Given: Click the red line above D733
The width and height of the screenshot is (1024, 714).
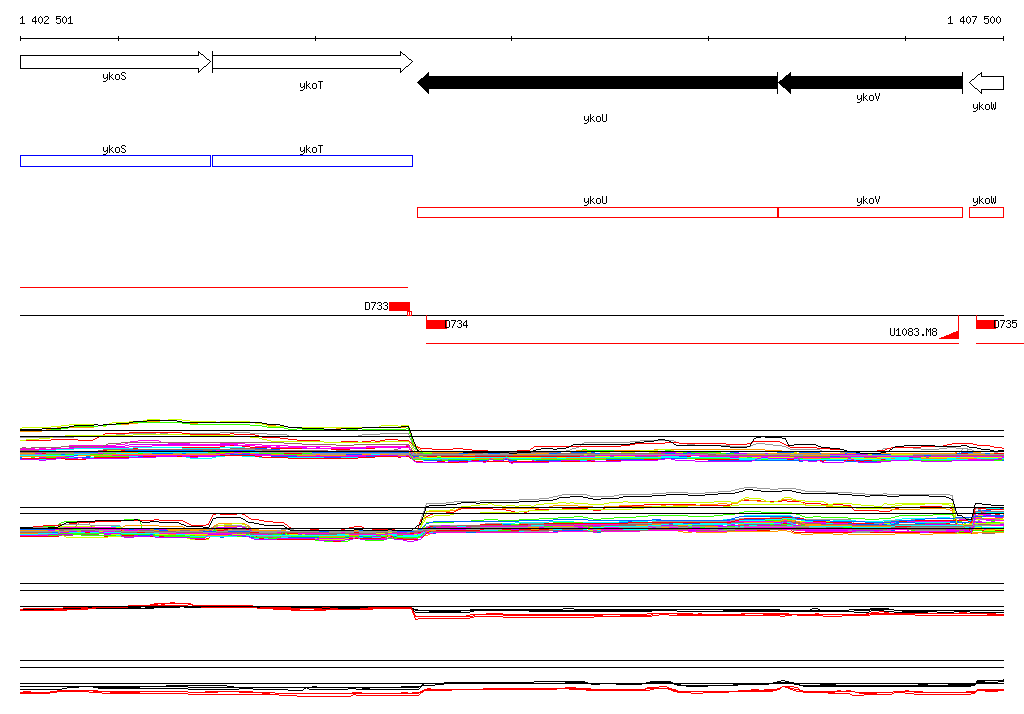Looking at the screenshot, I should [x=214, y=287].
